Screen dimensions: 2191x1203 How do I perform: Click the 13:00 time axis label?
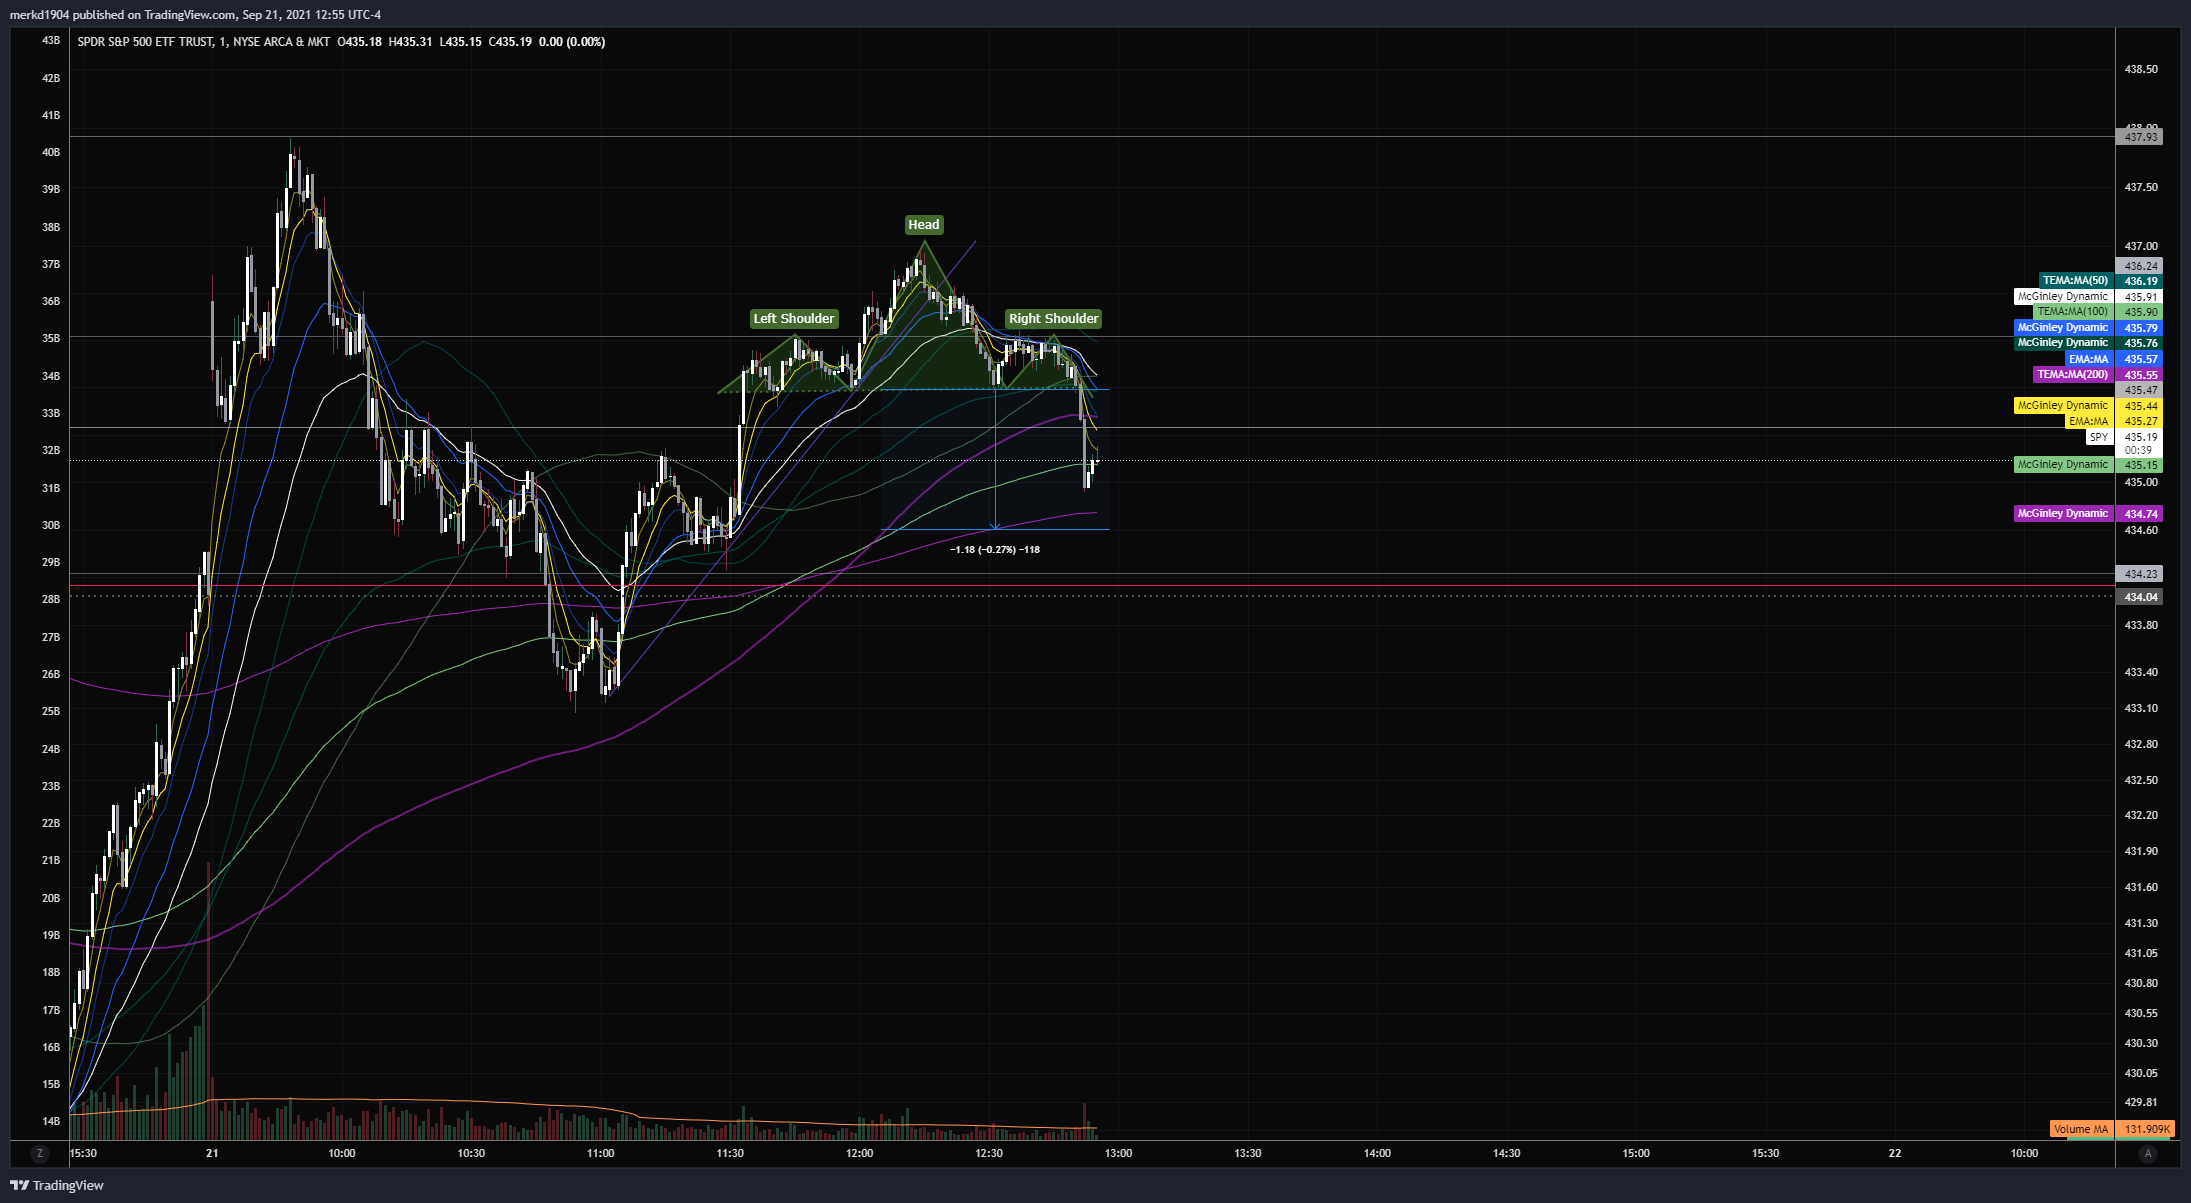click(x=1119, y=1153)
